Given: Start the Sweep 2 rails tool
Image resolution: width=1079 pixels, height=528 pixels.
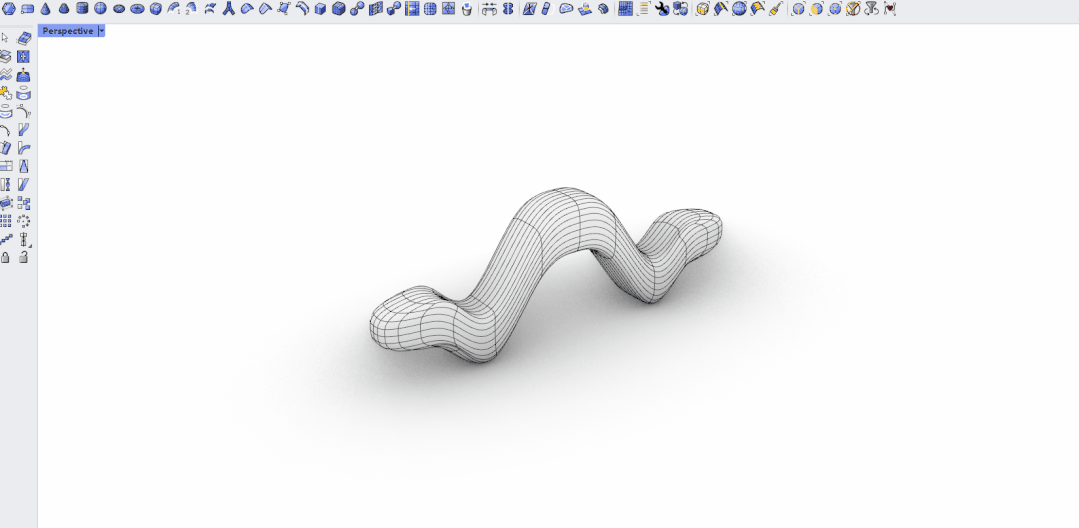Looking at the screenshot, I should pyautogui.click(x=191, y=9).
